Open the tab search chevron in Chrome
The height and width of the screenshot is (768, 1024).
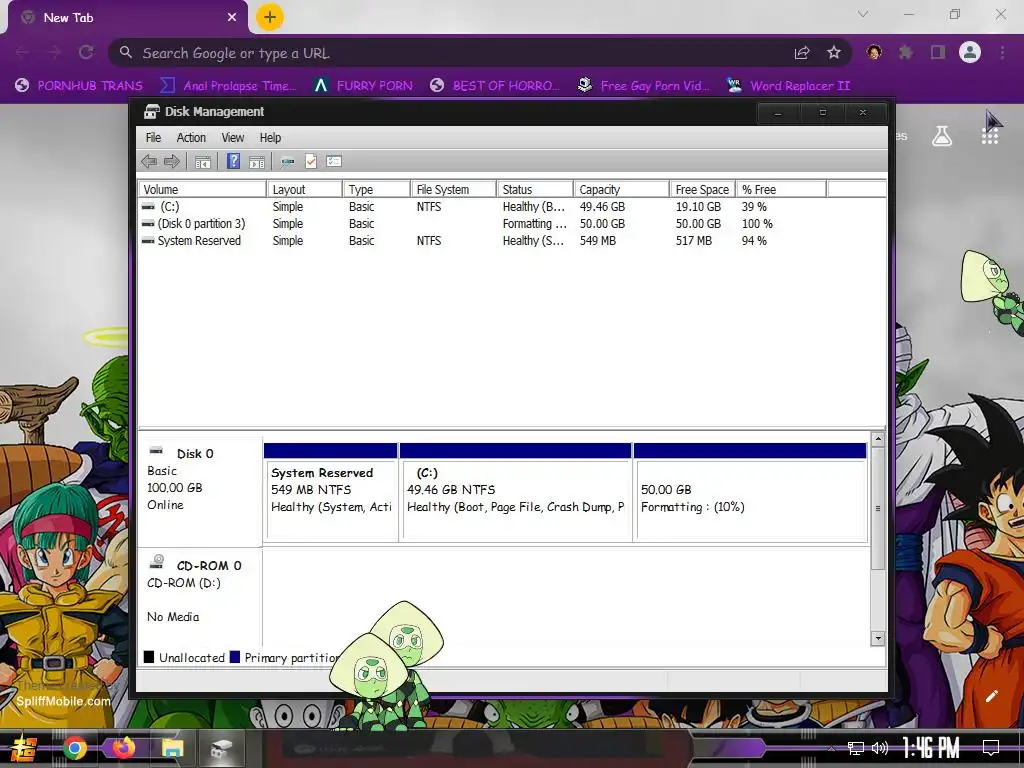pos(863,14)
